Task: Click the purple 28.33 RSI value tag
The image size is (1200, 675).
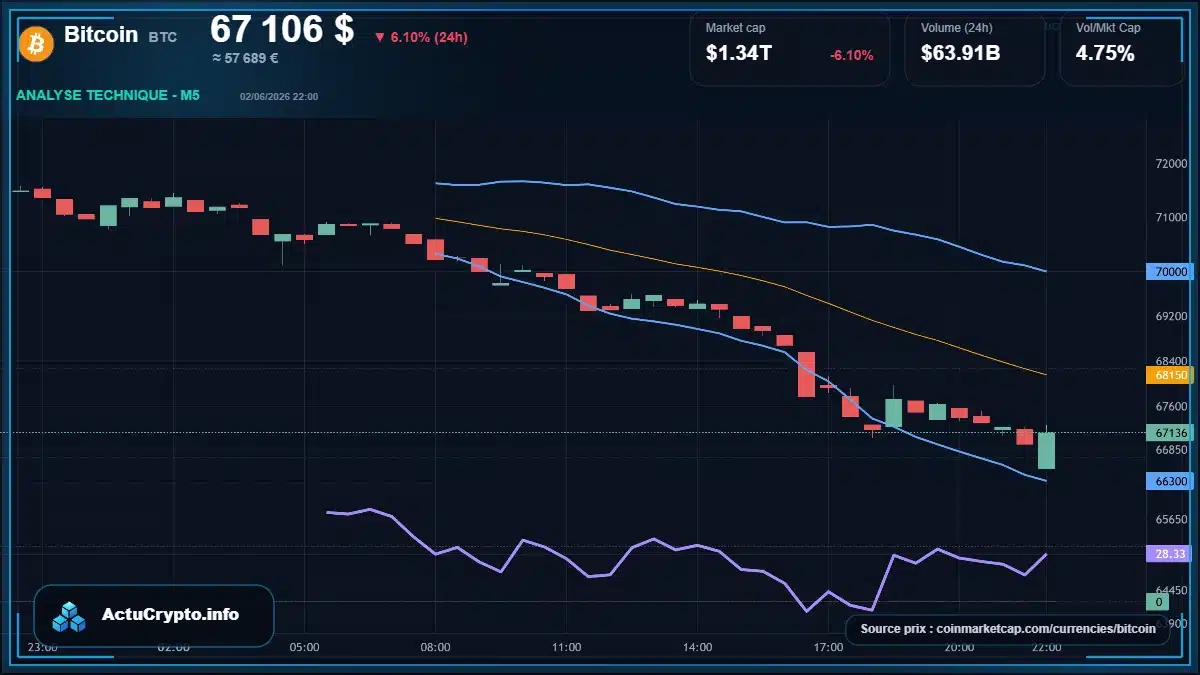Action: [1170, 553]
